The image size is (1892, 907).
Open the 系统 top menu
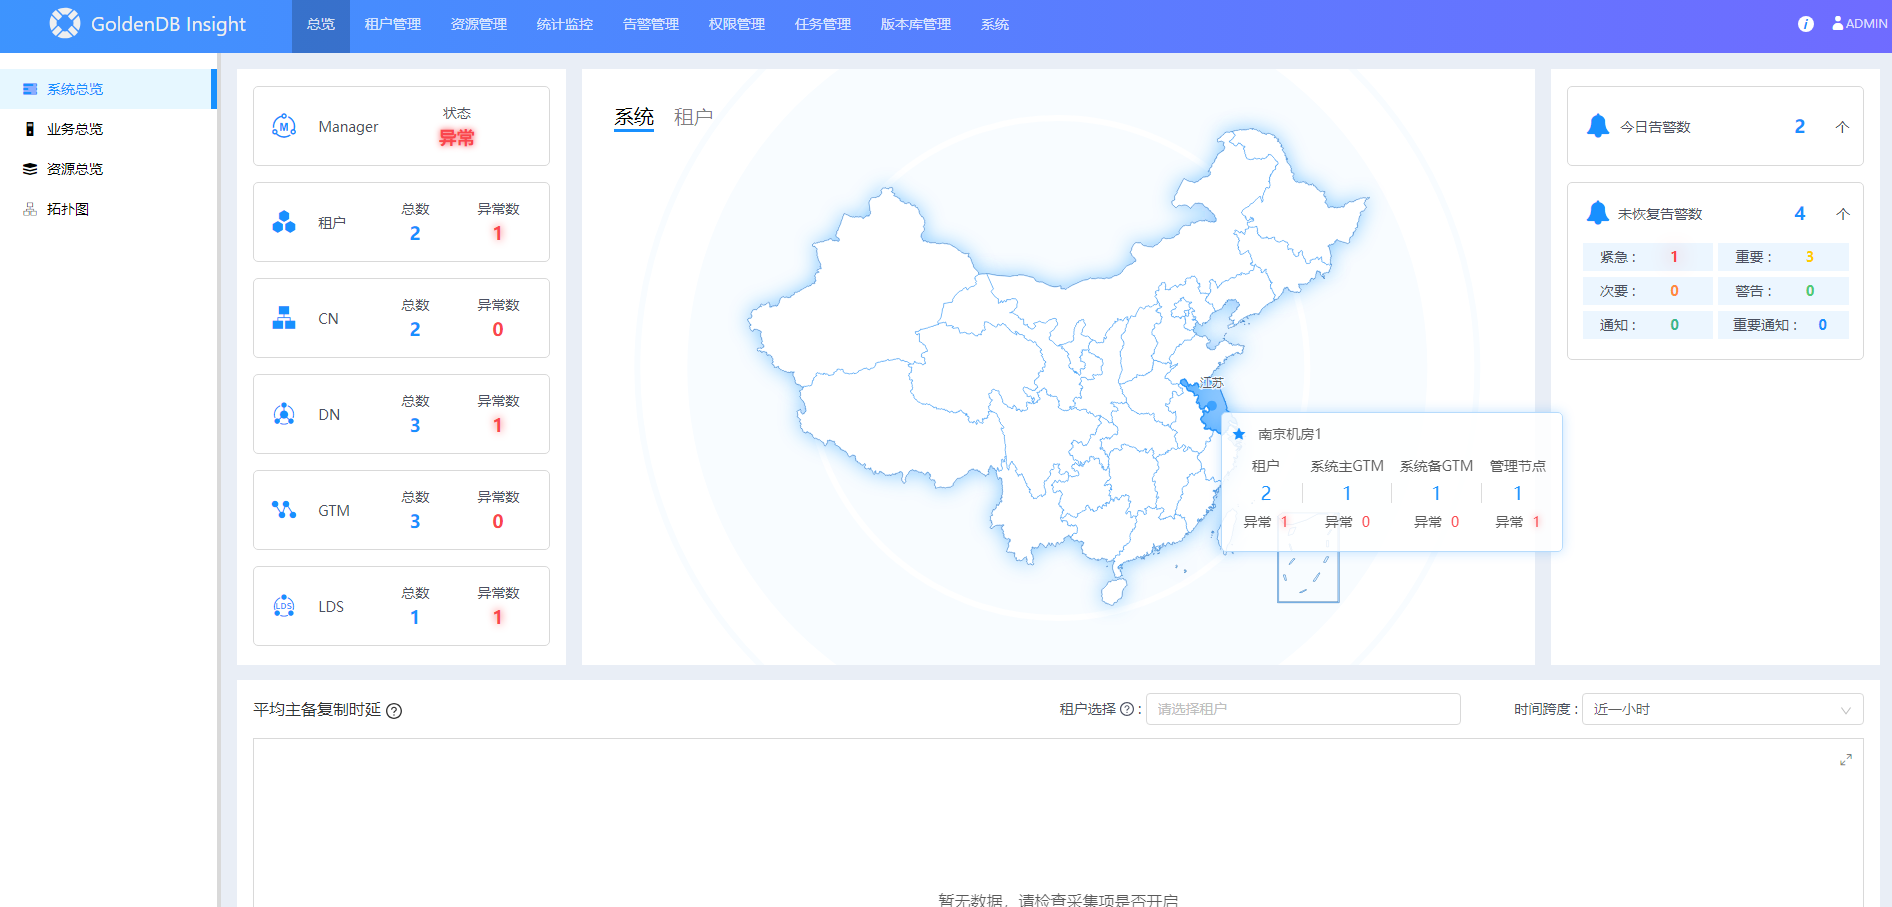[x=995, y=25]
